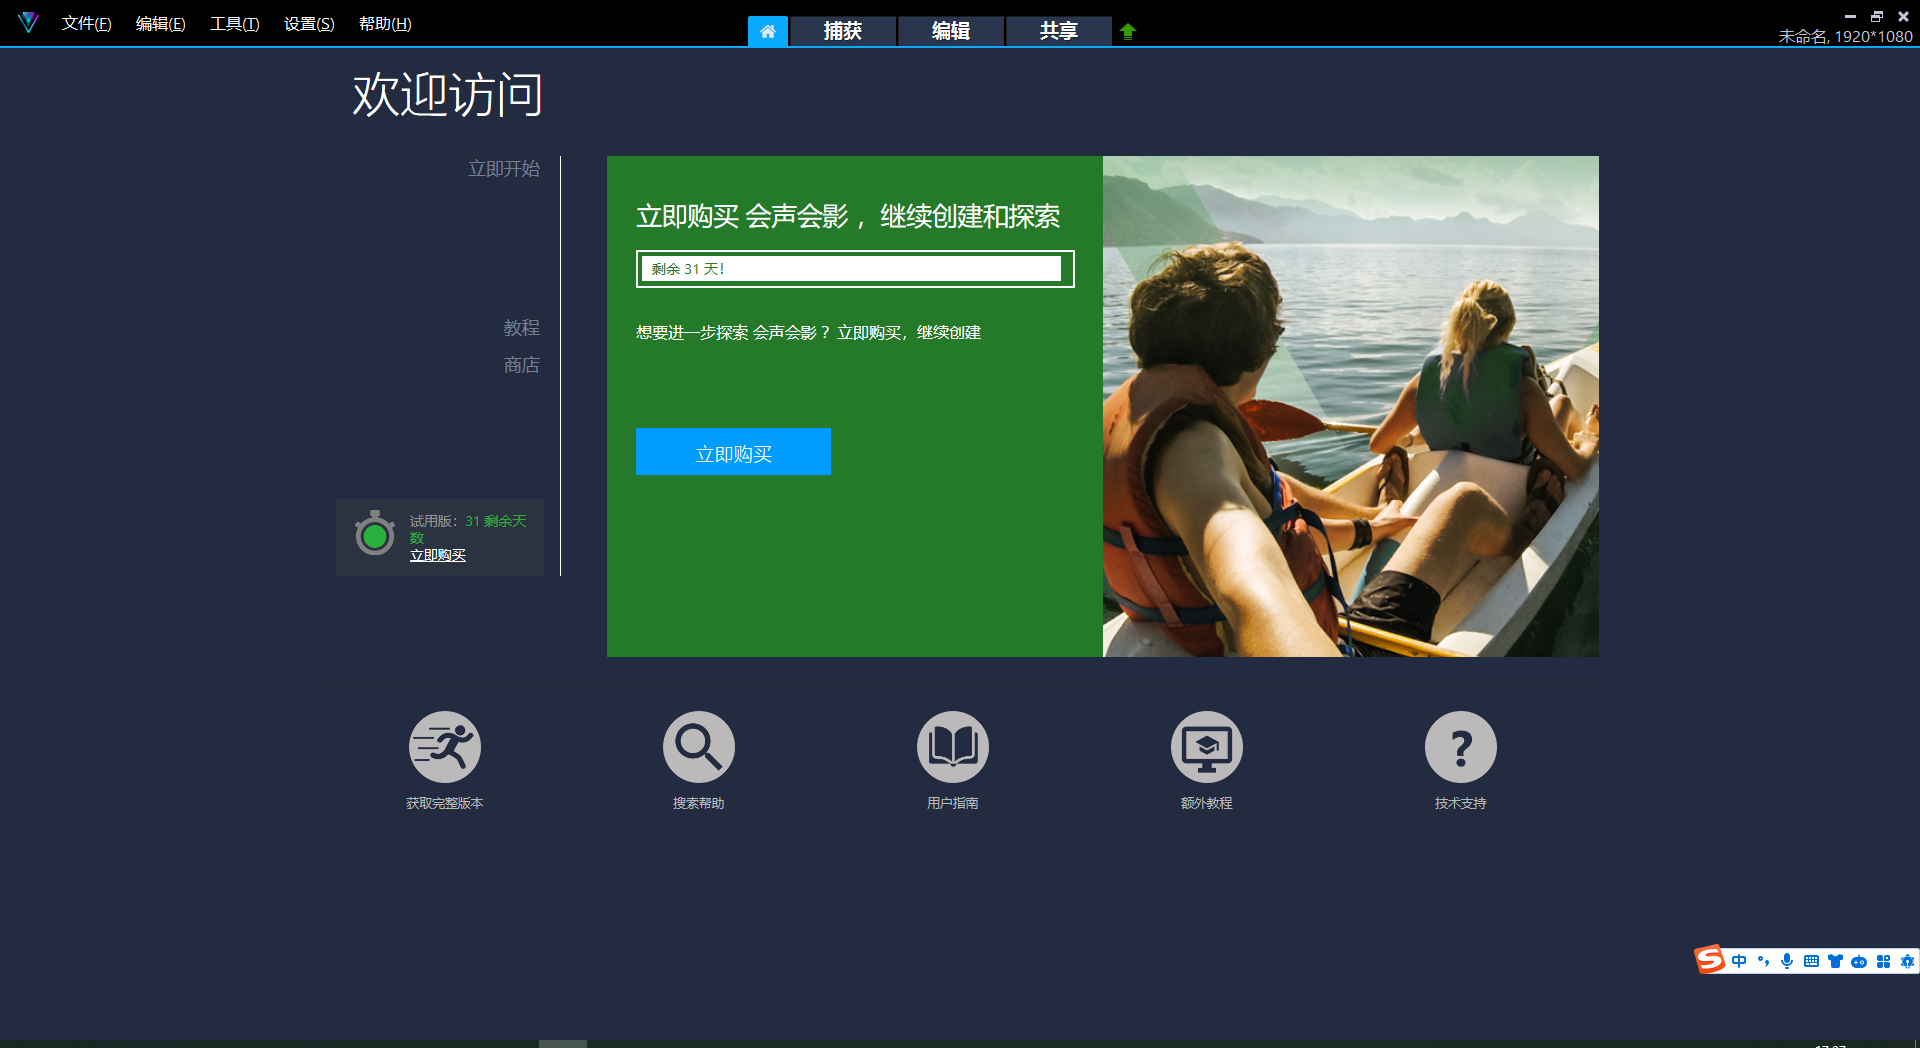The width and height of the screenshot is (1920, 1048).
Task: Open the 帮助 menu
Action: coord(385,24)
